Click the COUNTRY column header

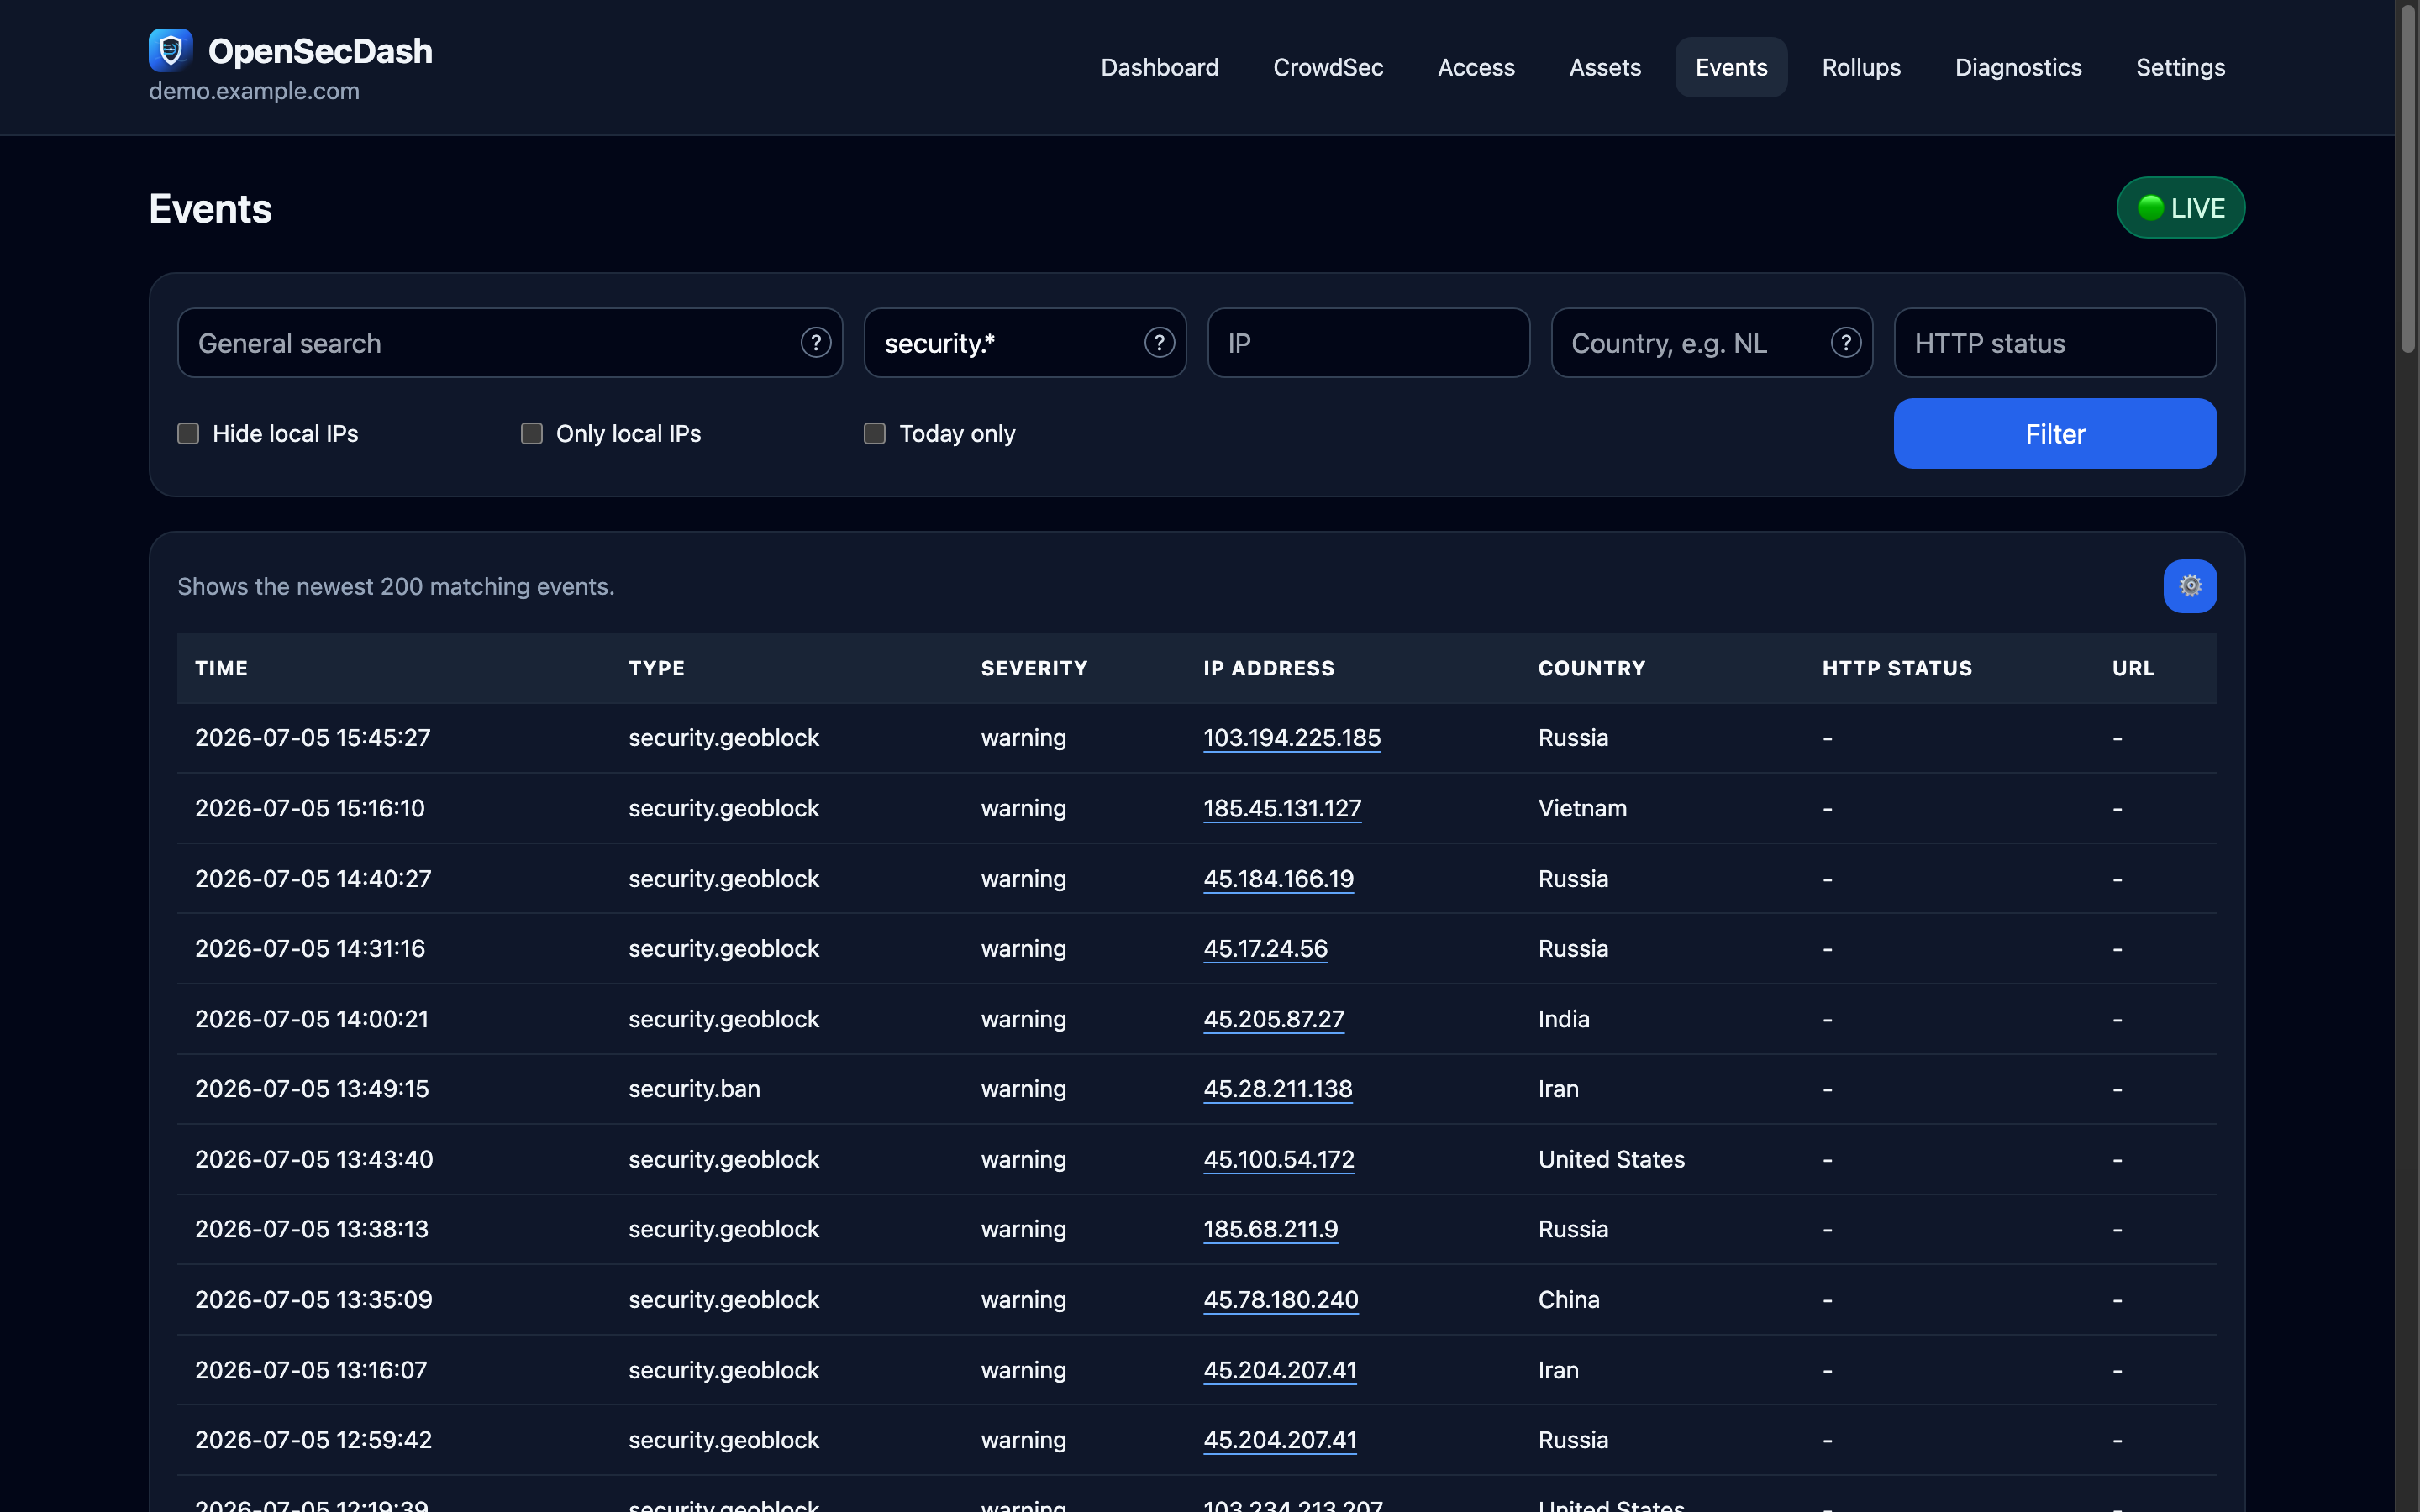coord(1592,668)
